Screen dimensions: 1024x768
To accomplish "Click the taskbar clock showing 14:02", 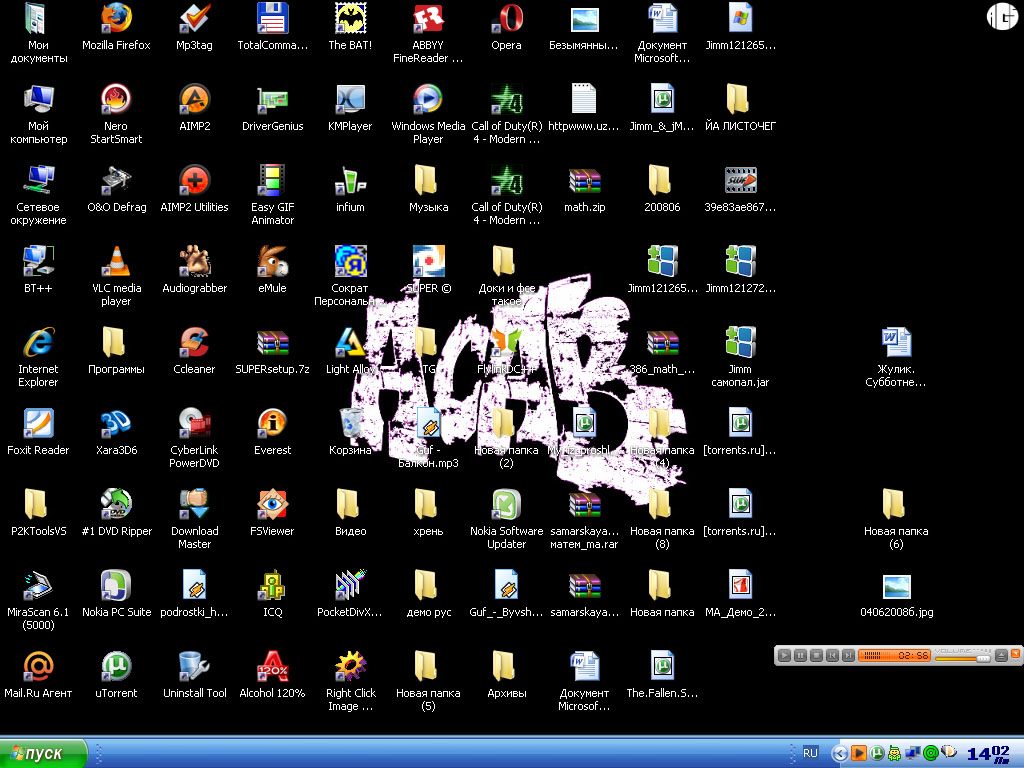I will point(989,754).
